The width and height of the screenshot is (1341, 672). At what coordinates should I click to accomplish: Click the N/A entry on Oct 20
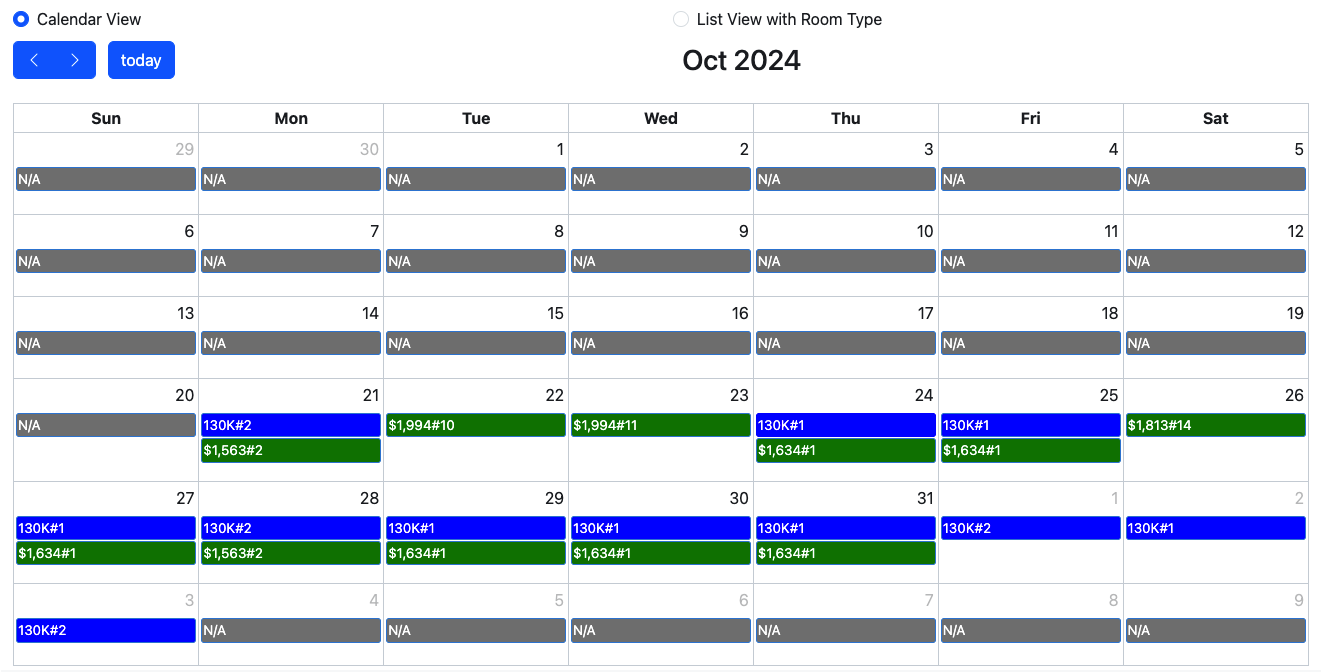pyautogui.click(x=106, y=425)
